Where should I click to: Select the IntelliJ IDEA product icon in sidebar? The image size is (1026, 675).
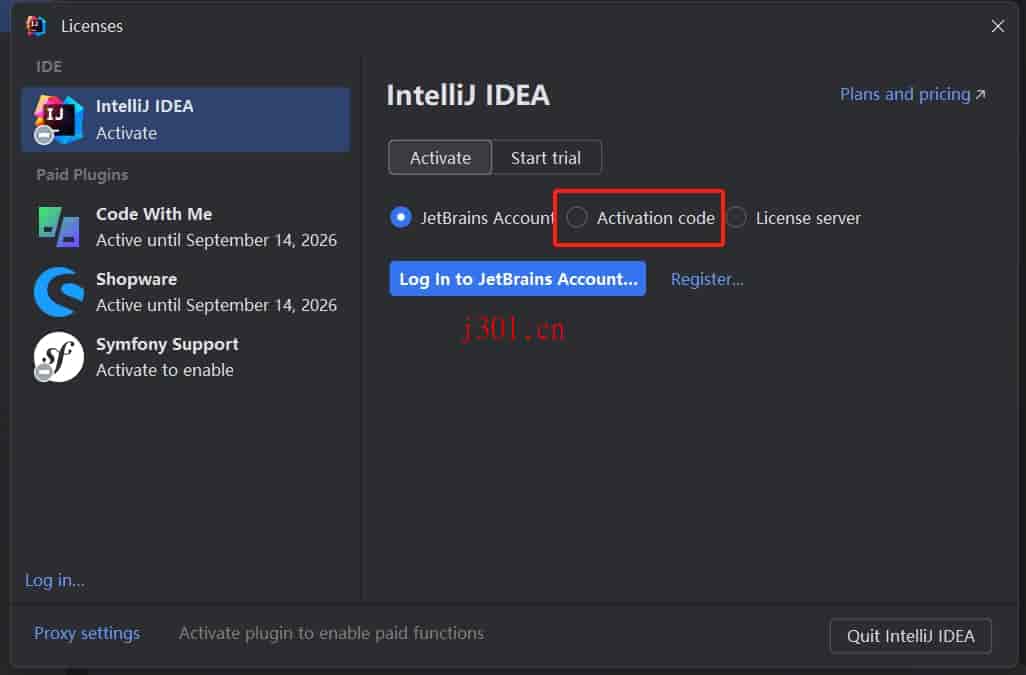point(58,119)
